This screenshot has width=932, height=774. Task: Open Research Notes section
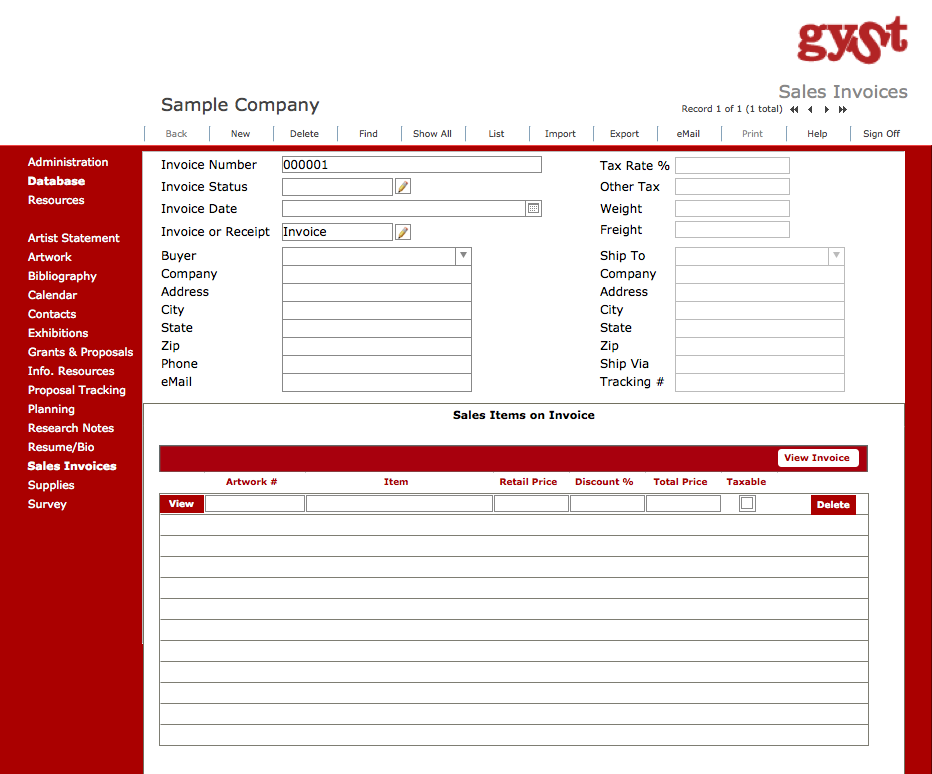tap(71, 428)
